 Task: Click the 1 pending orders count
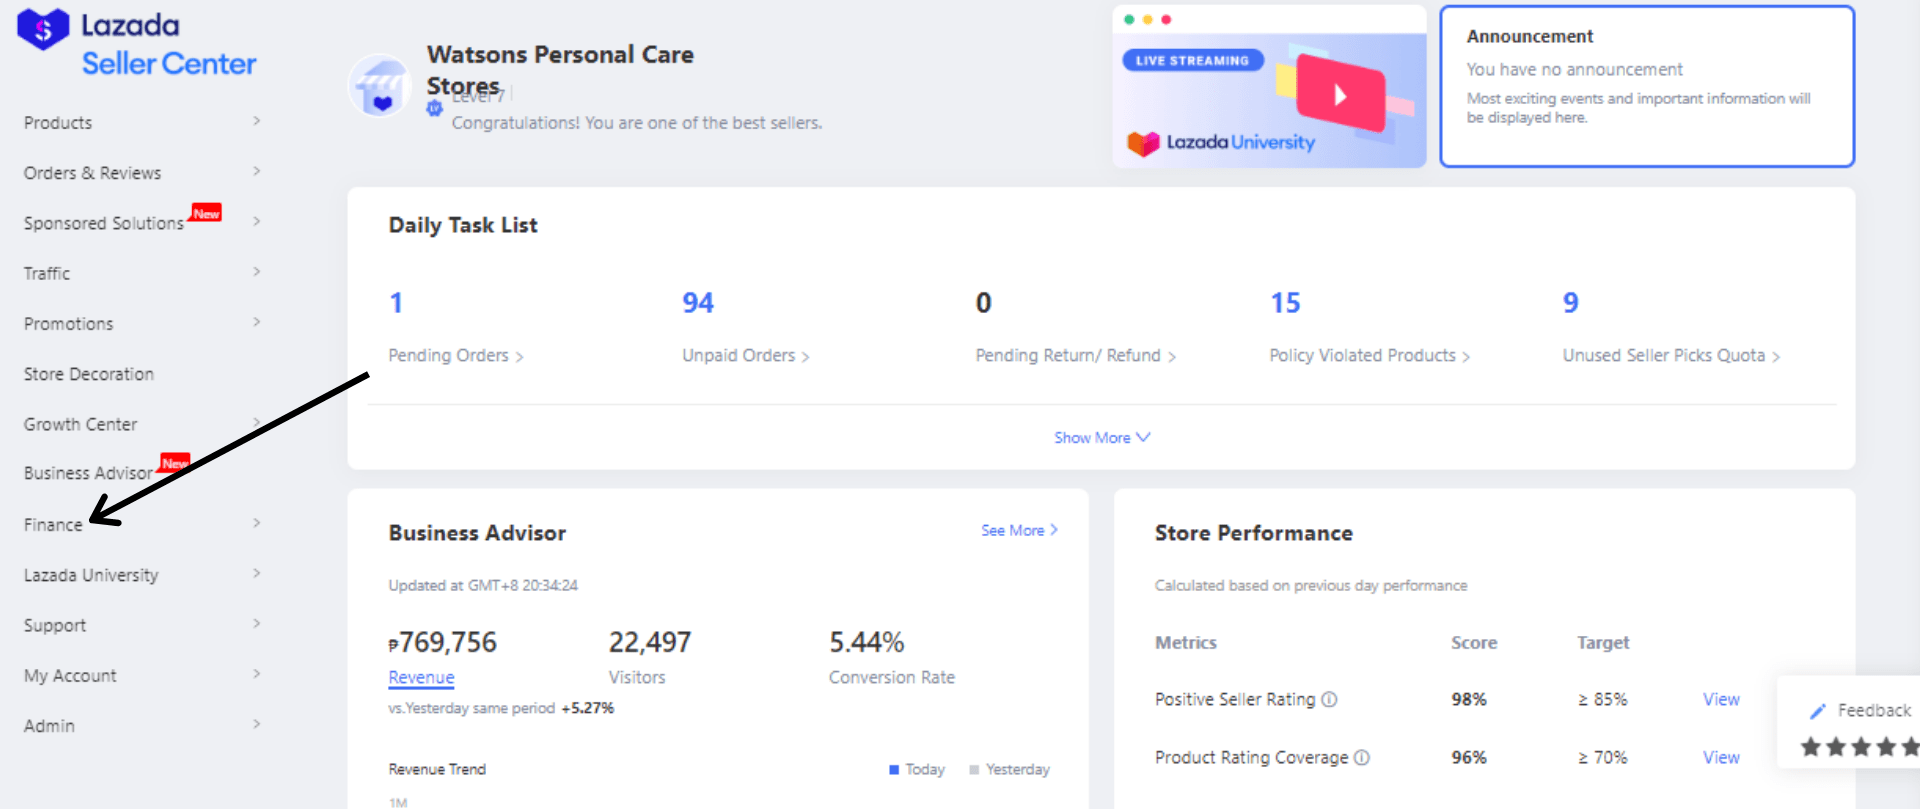point(396,303)
